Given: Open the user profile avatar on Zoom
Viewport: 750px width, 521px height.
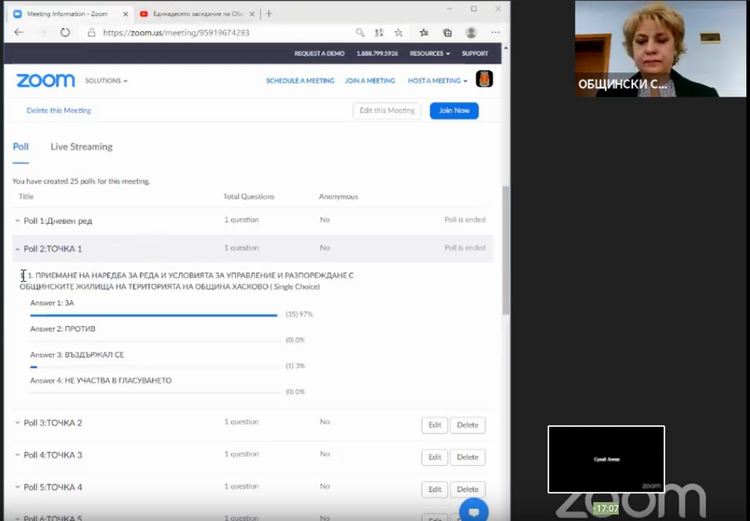Looking at the screenshot, I should click(x=484, y=80).
